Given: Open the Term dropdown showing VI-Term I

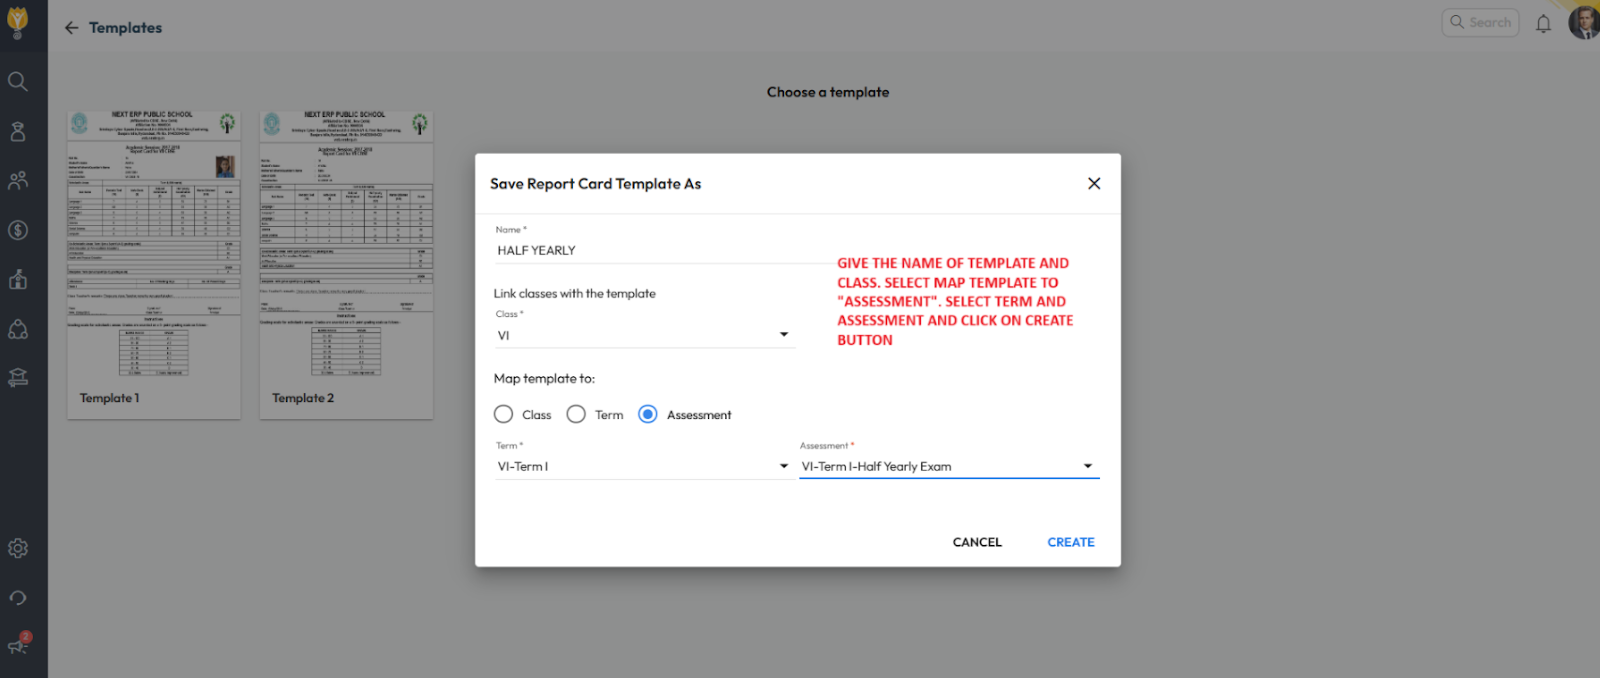Looking at the screenshot, I should click(x=643, y=466).
